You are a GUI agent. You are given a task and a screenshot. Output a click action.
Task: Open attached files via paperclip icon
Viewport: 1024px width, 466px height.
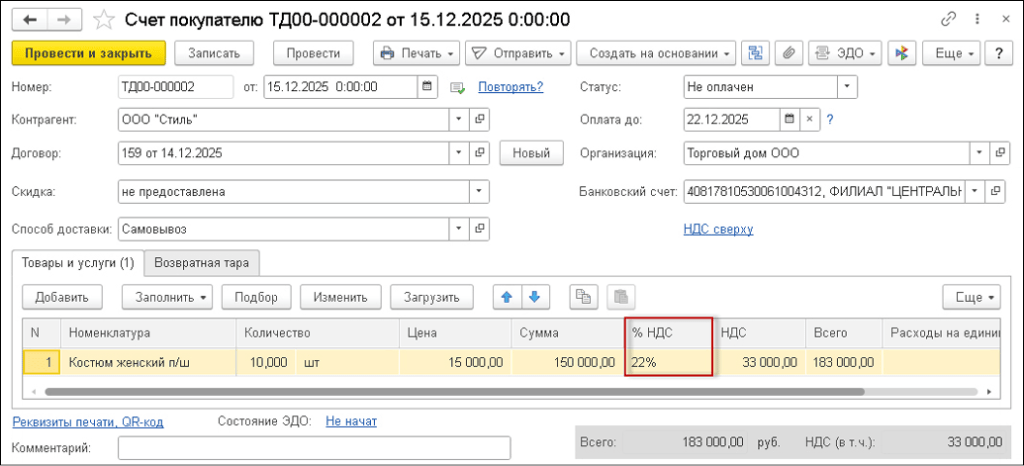(x=788, y=53)
